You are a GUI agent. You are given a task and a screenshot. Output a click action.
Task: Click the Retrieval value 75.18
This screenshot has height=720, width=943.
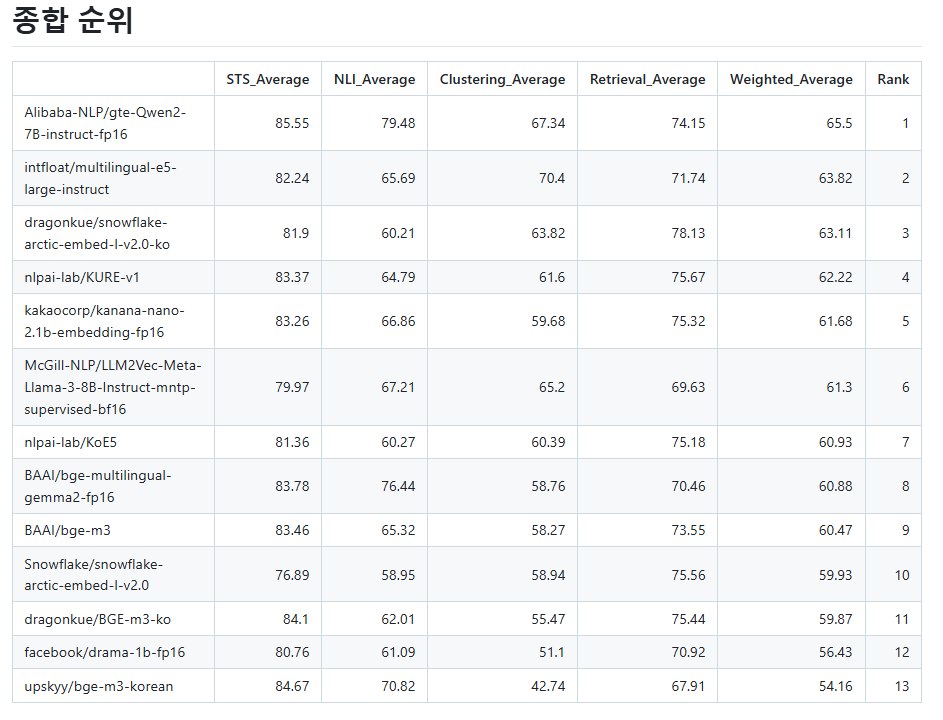point(688,442)
